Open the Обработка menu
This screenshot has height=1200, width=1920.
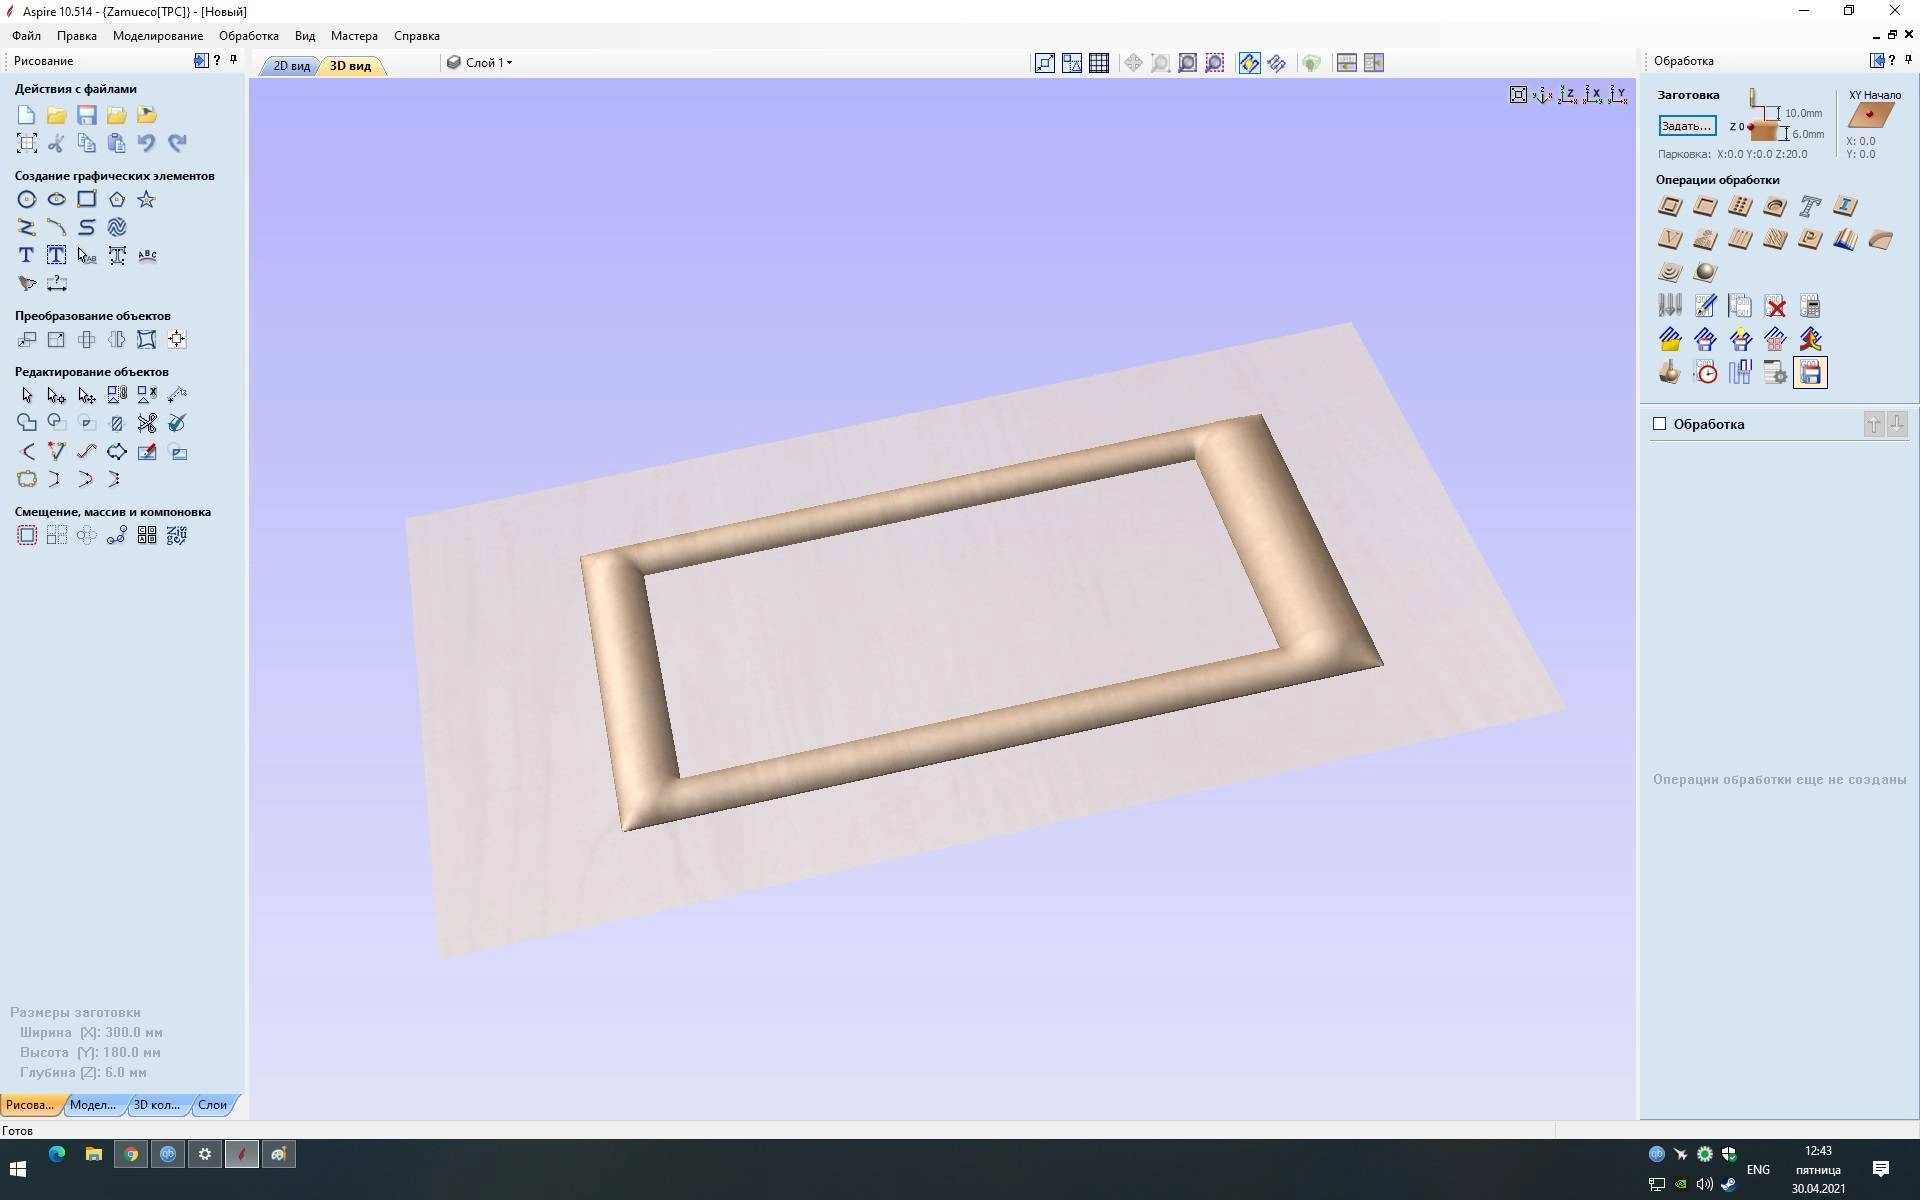pos(249,36)
